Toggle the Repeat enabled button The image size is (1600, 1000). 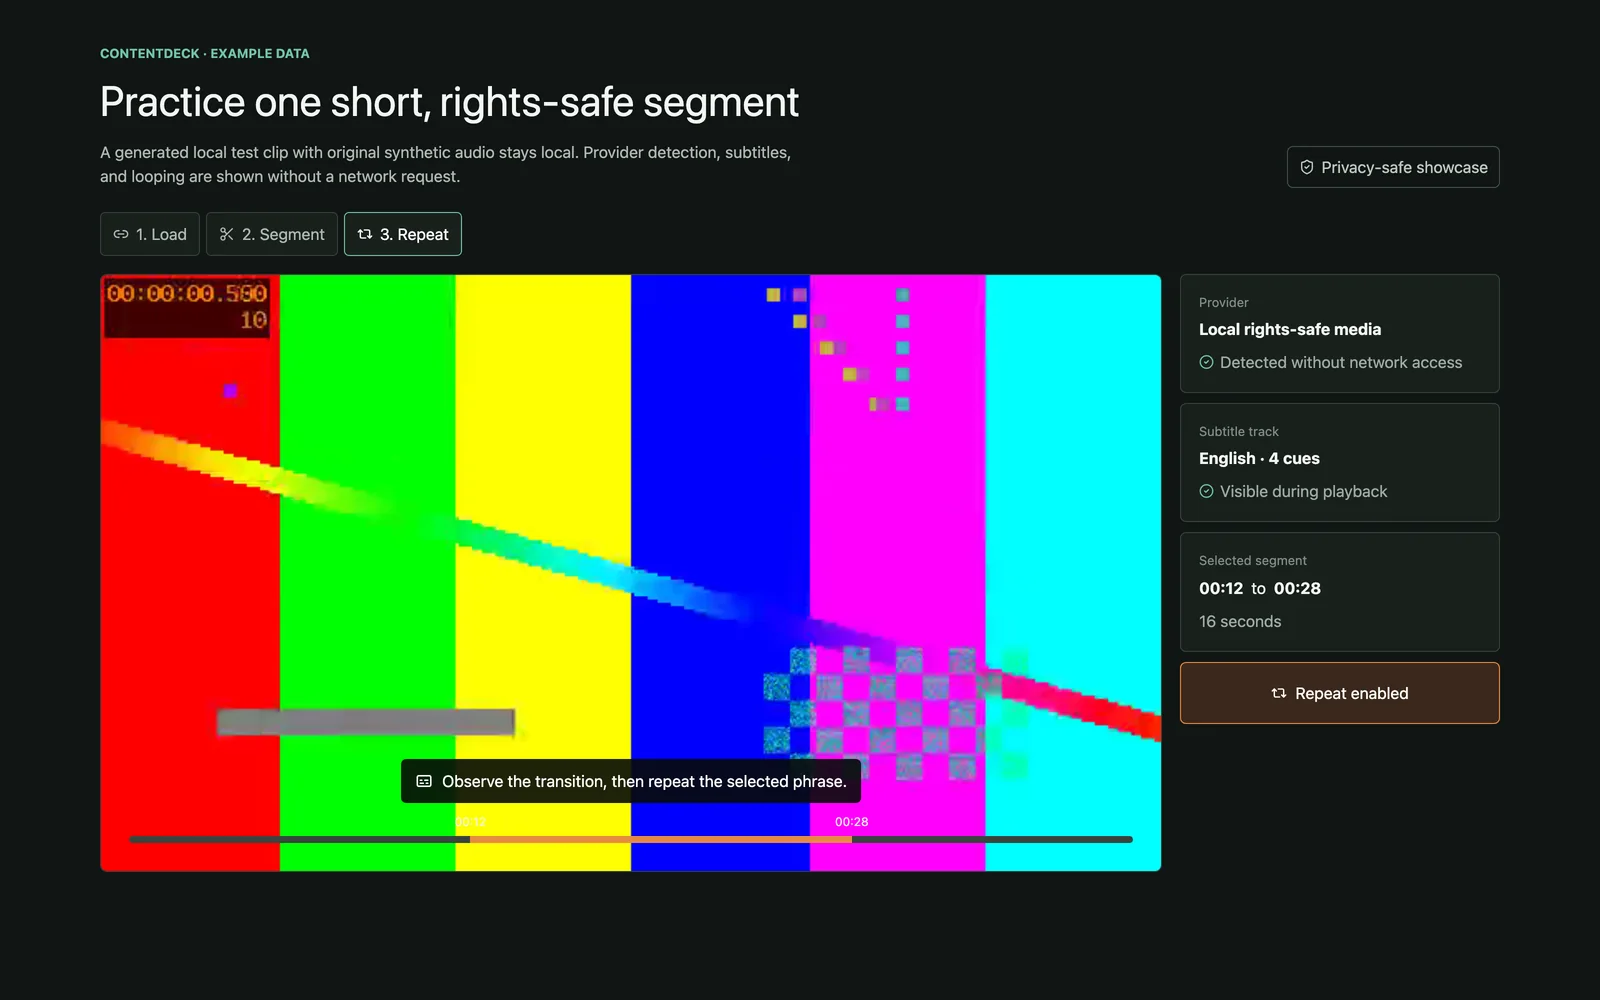click(x=1340, y=693)
